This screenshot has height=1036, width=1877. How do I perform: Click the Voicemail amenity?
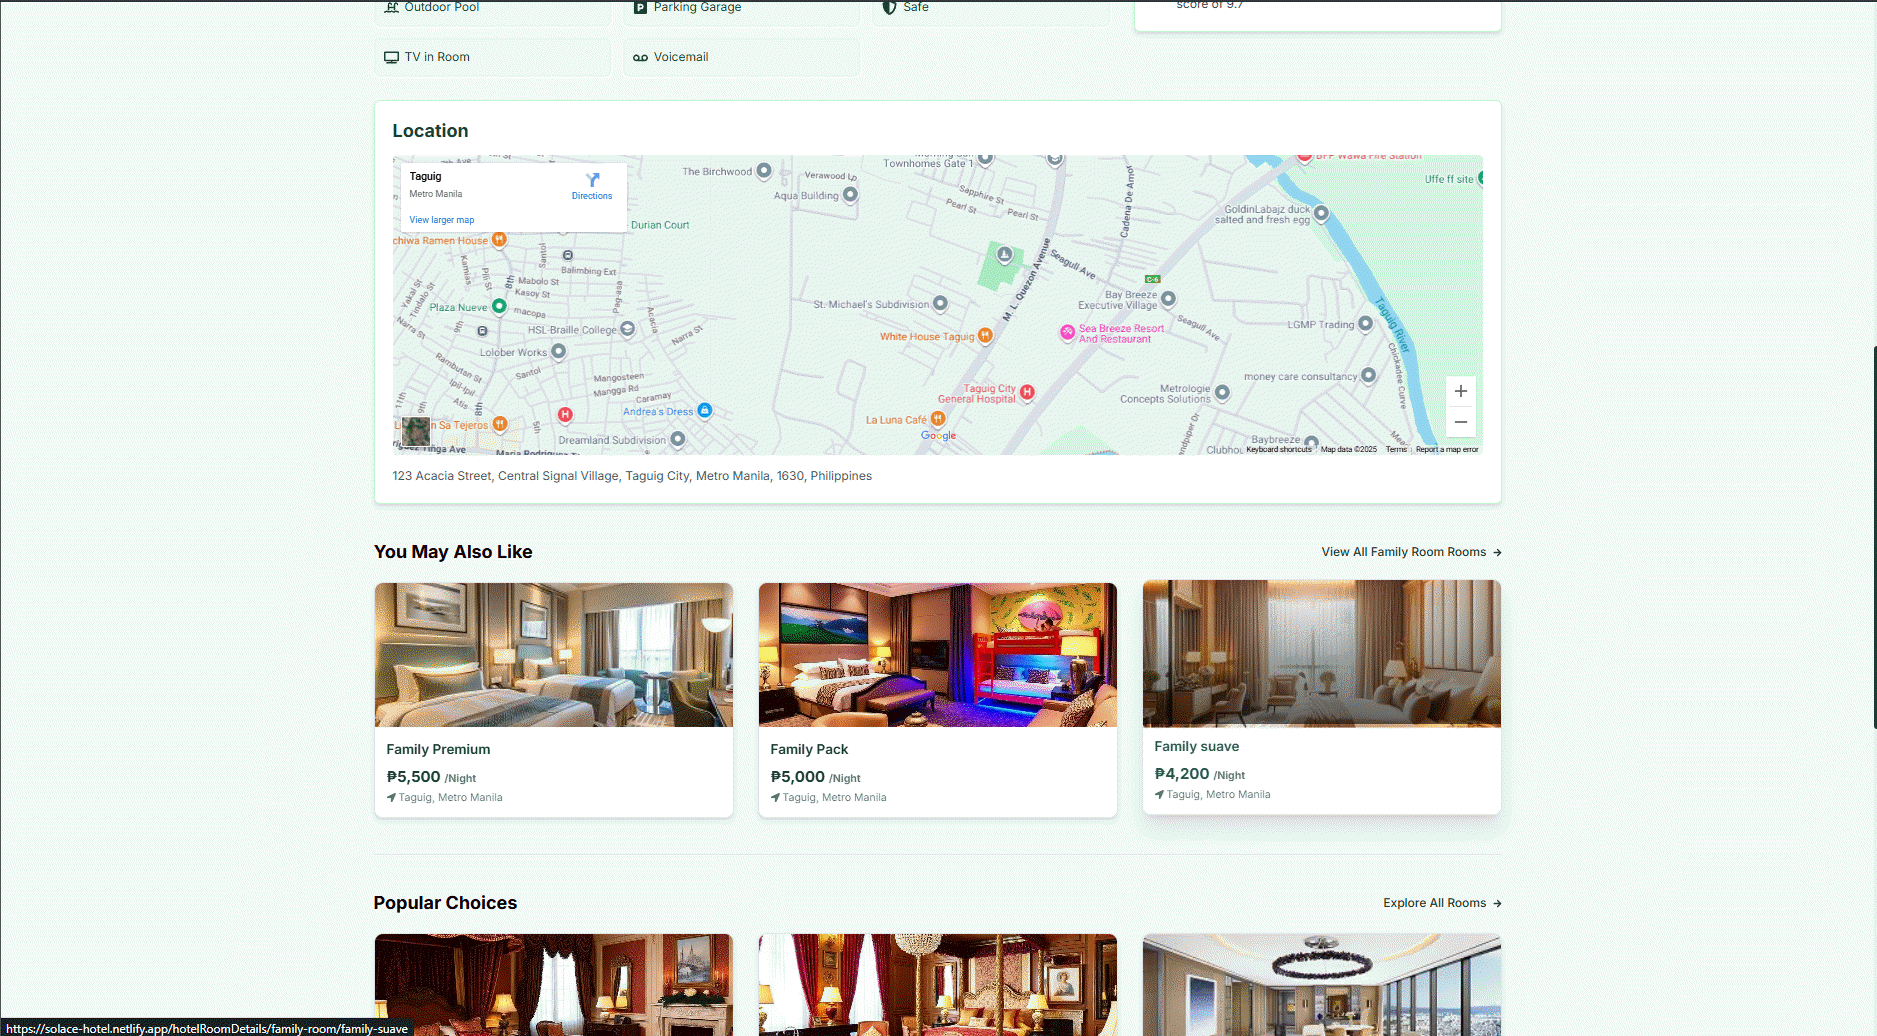pyautogui.click(x=742, y=57)
